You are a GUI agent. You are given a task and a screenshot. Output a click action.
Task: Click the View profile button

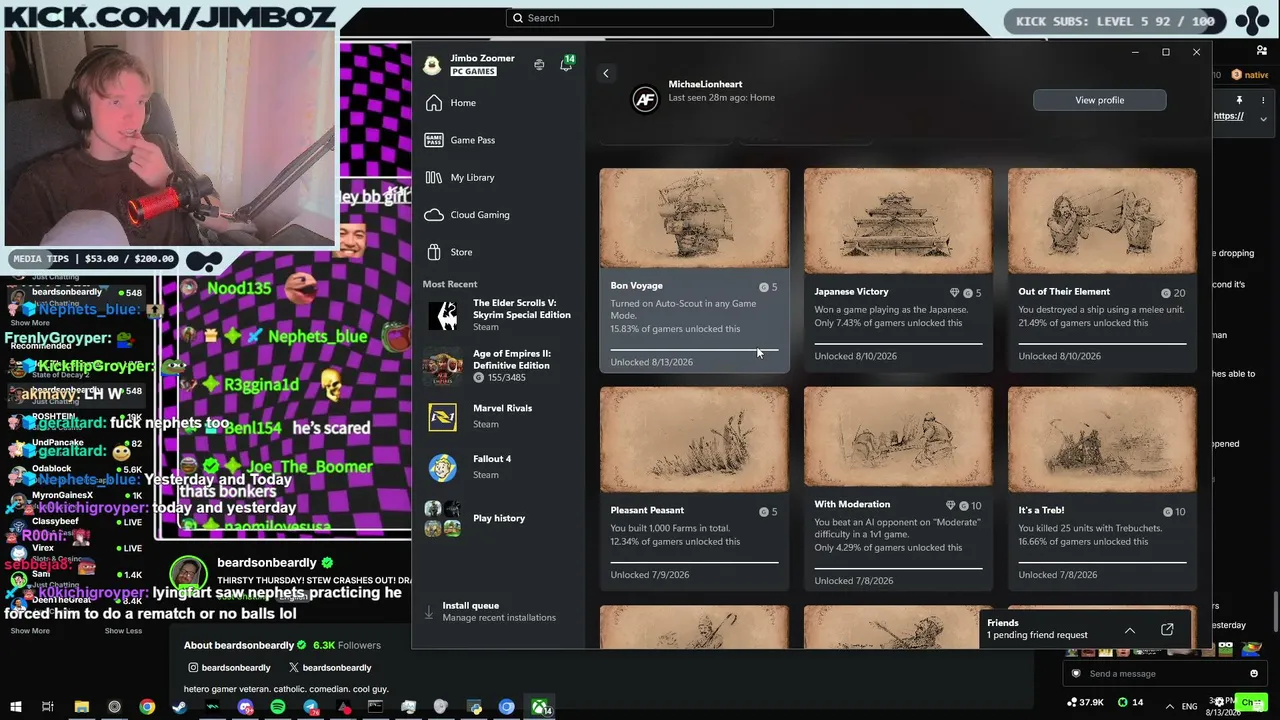click(x=1099, y=100)
